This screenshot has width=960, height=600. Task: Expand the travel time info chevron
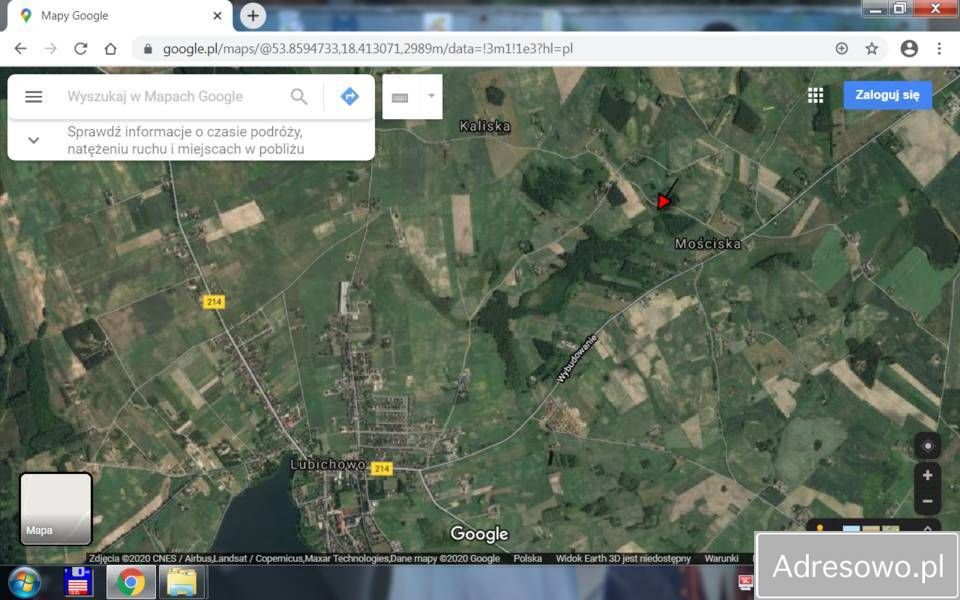tap(34, 140)
